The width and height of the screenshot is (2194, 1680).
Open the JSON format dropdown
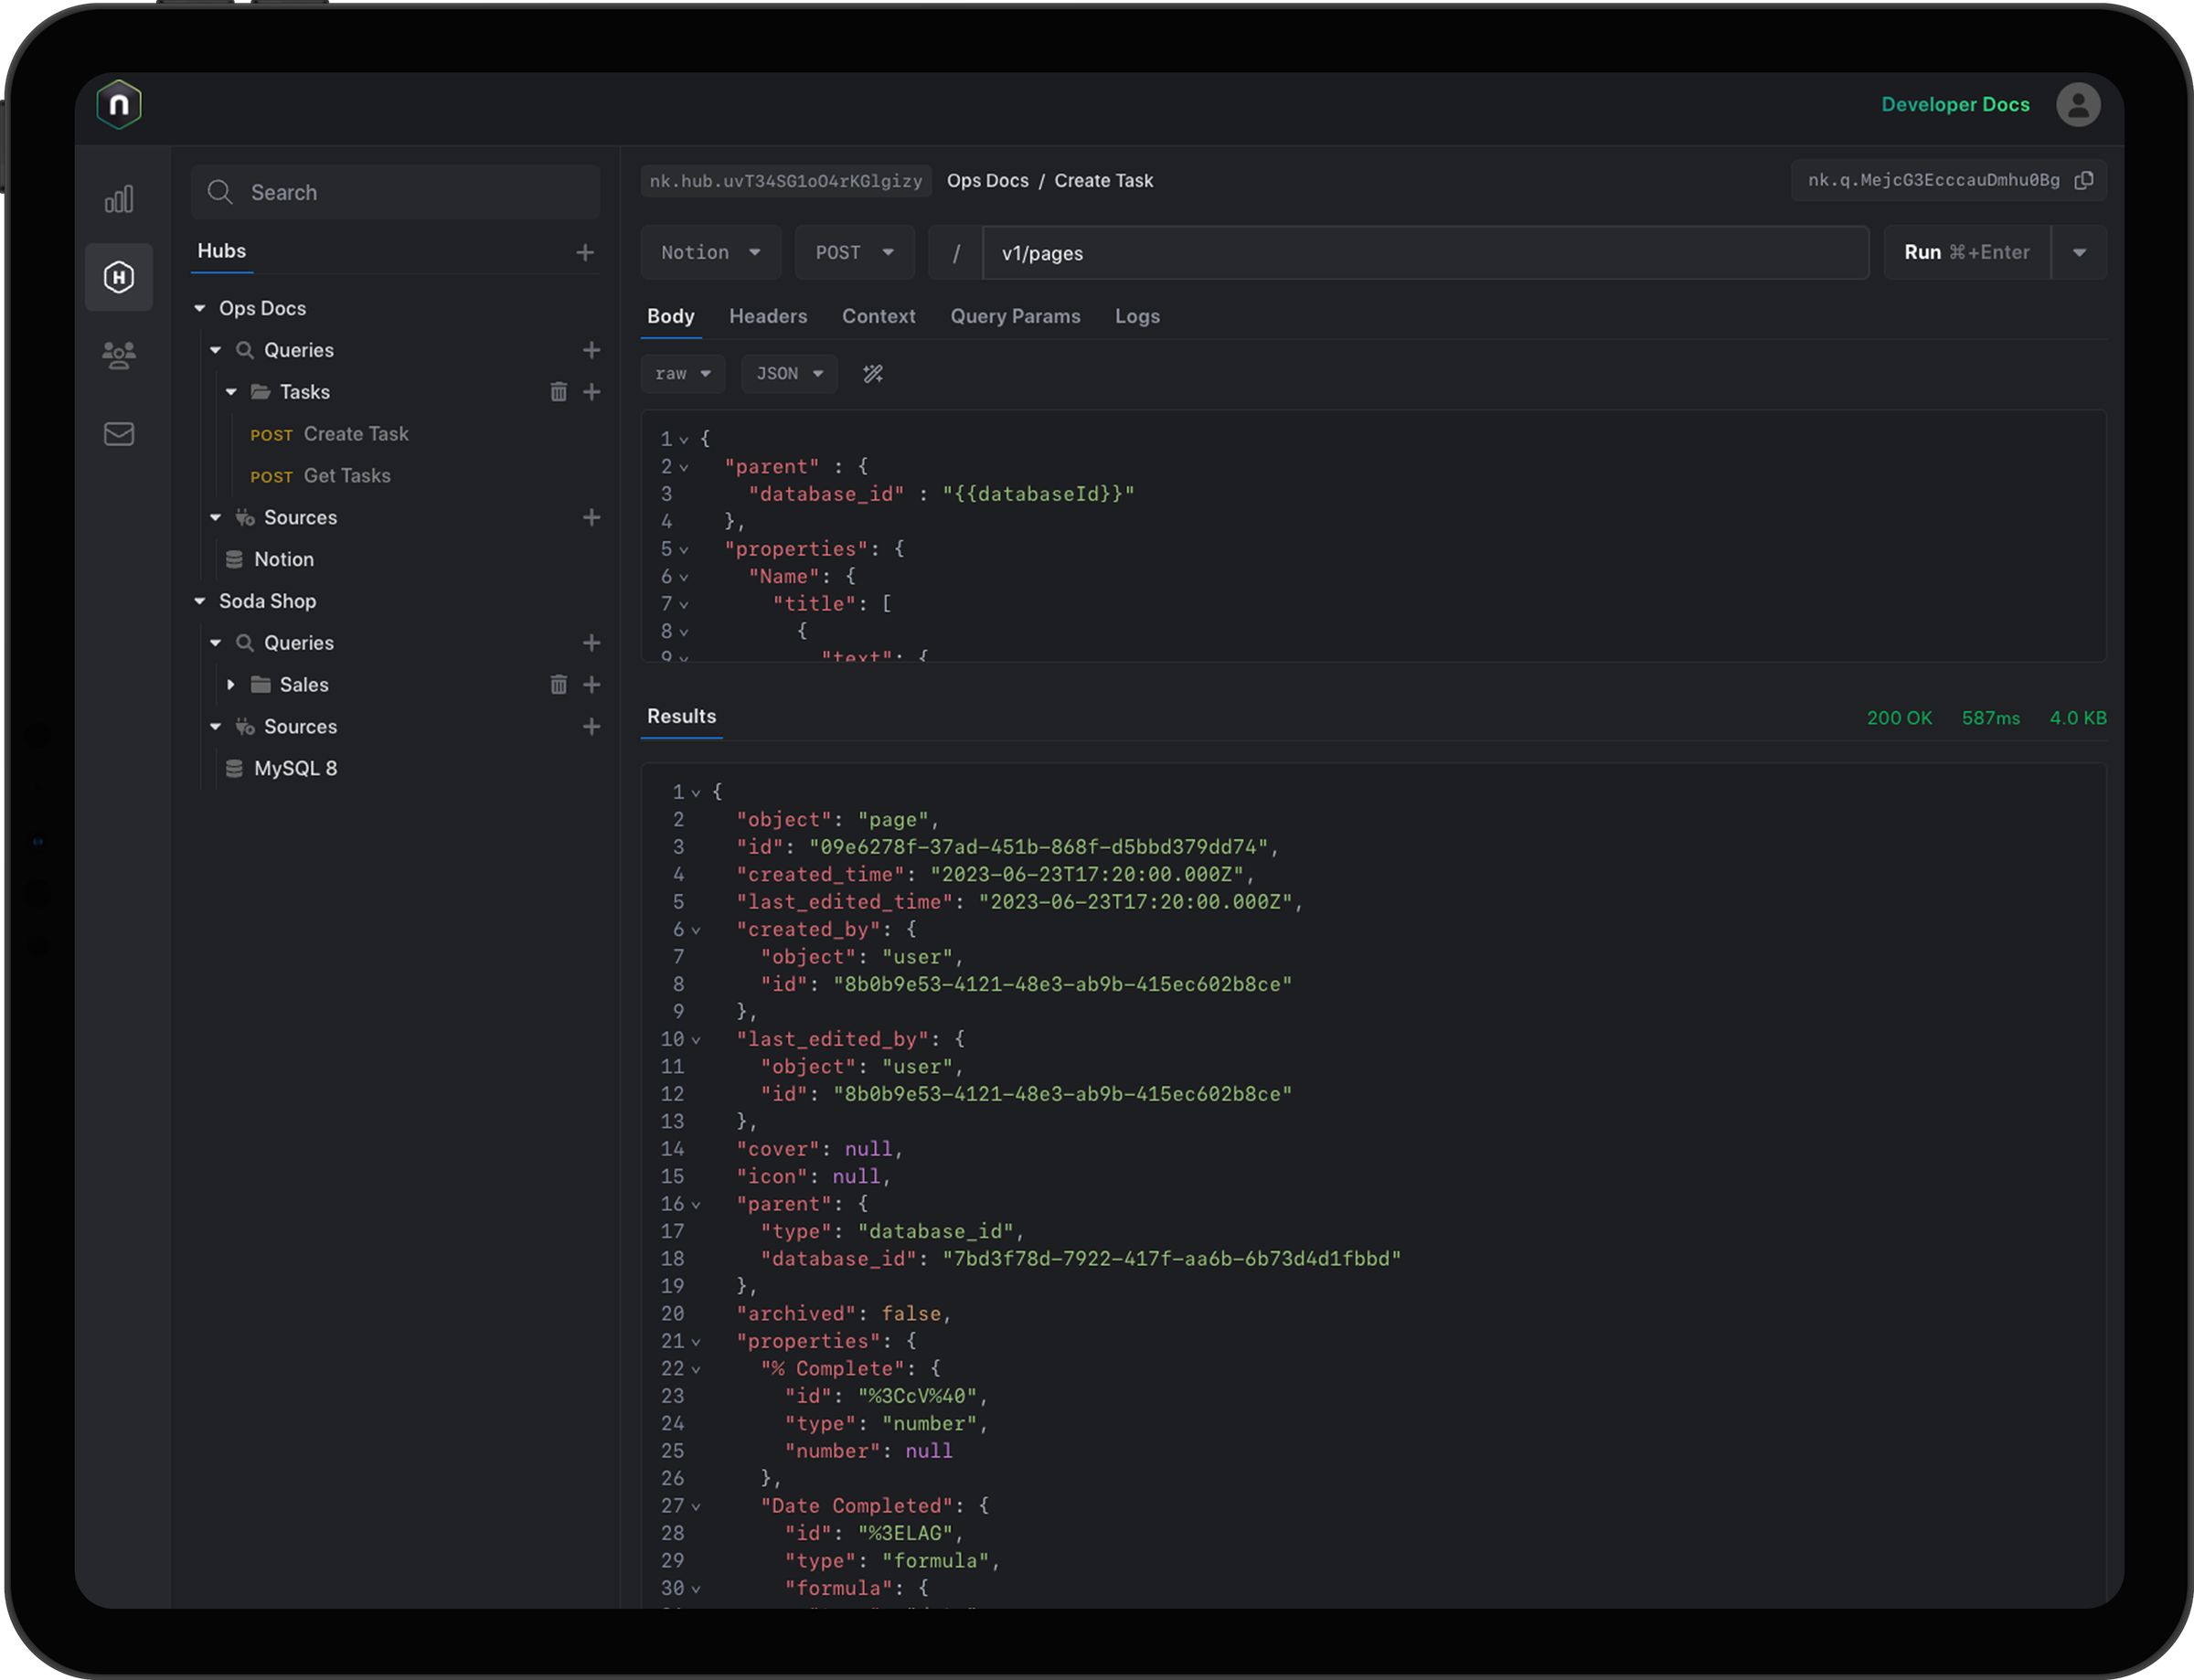(789, 373)
